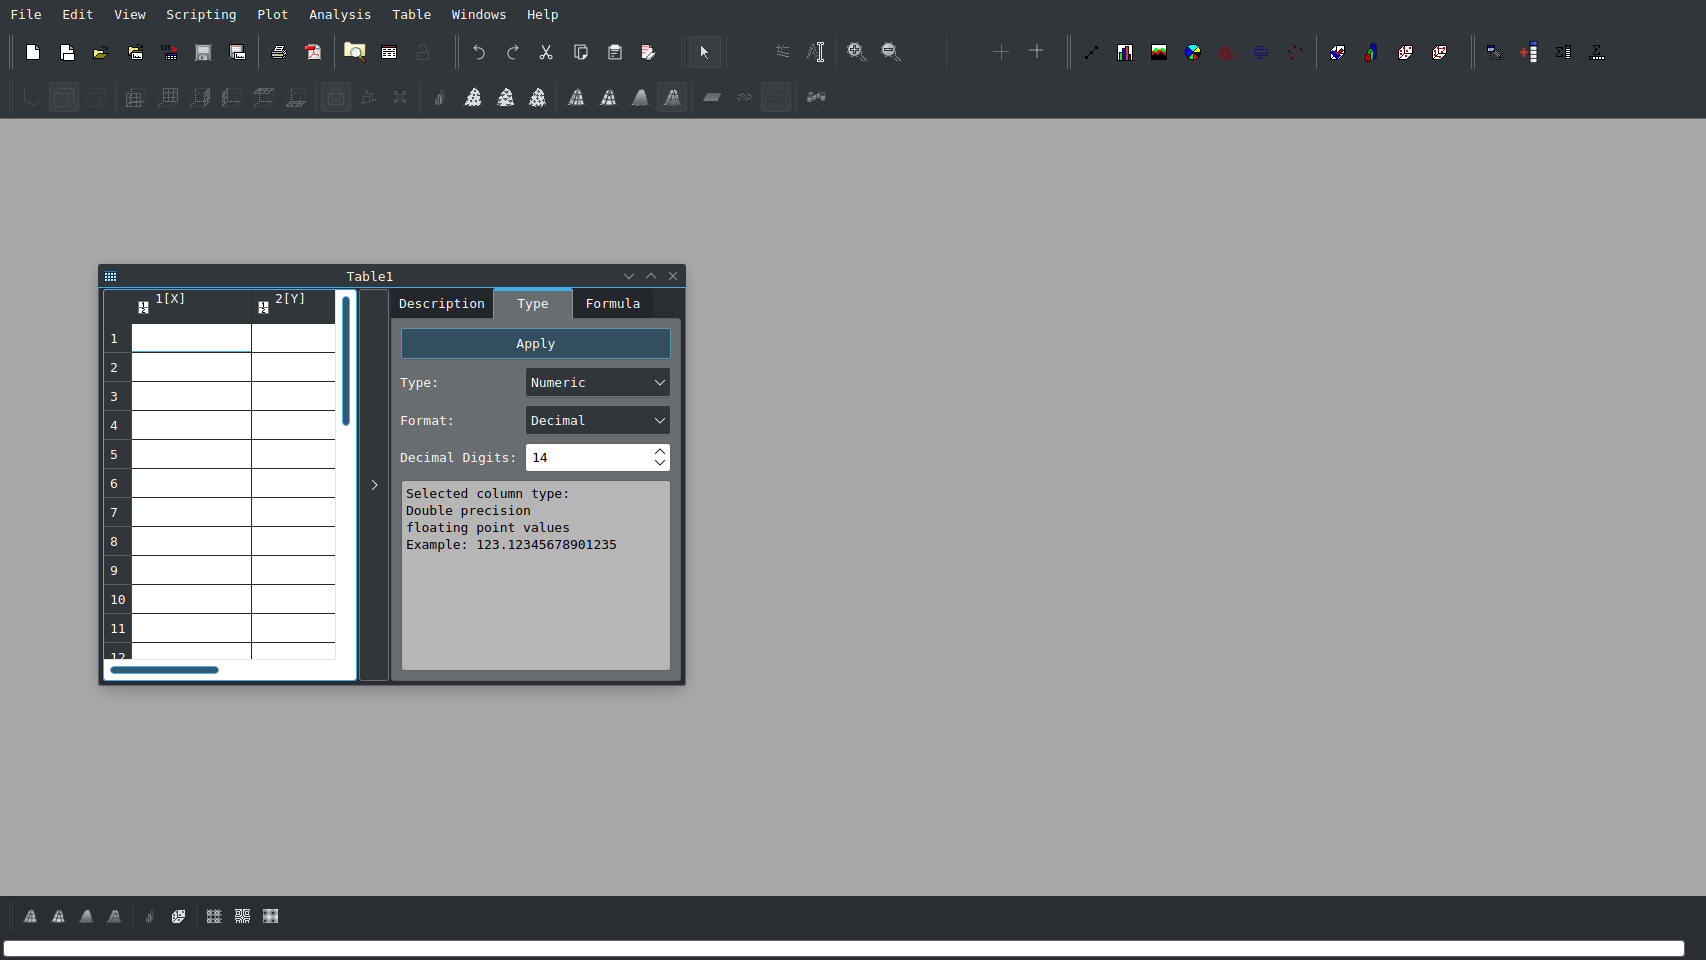1706x960 pixels.
Task: Undo the last action
Action: click(478, 52)
